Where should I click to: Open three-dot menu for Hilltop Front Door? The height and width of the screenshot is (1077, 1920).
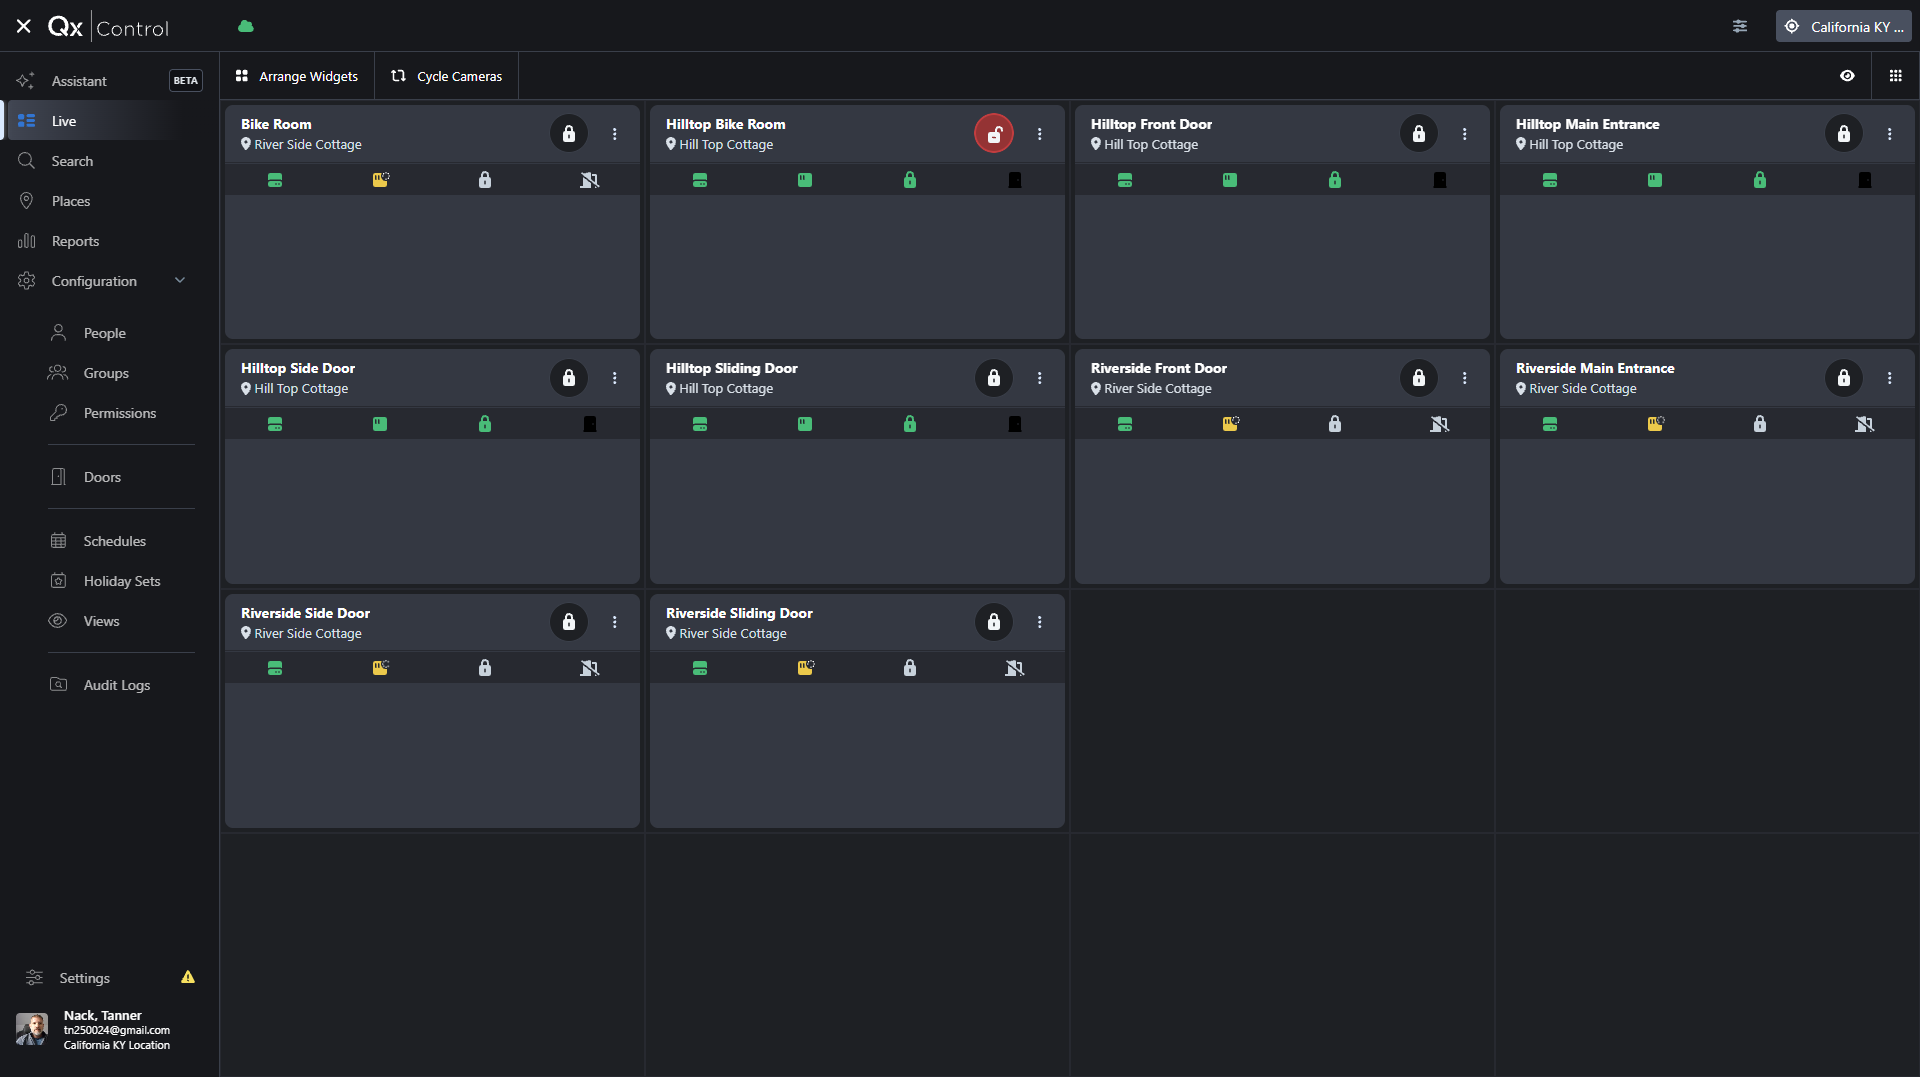tap(1465, 134)
